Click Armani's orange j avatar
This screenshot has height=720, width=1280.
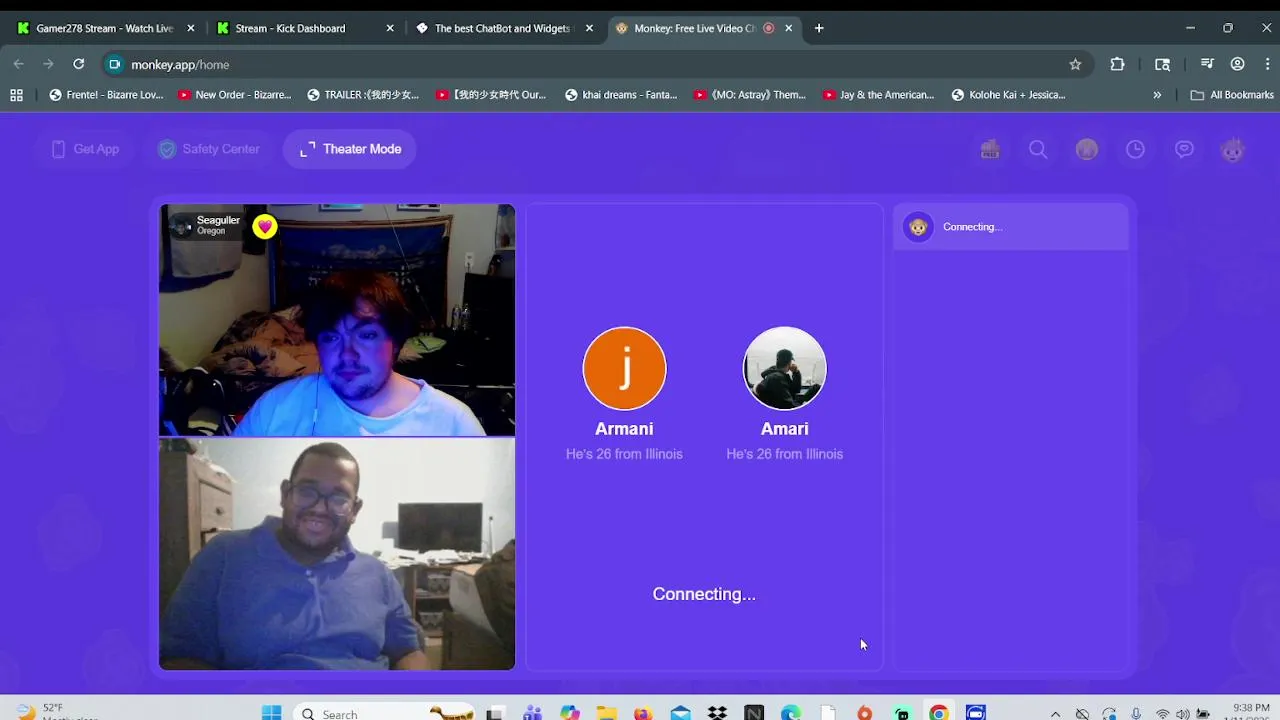[x=624, y=368]
